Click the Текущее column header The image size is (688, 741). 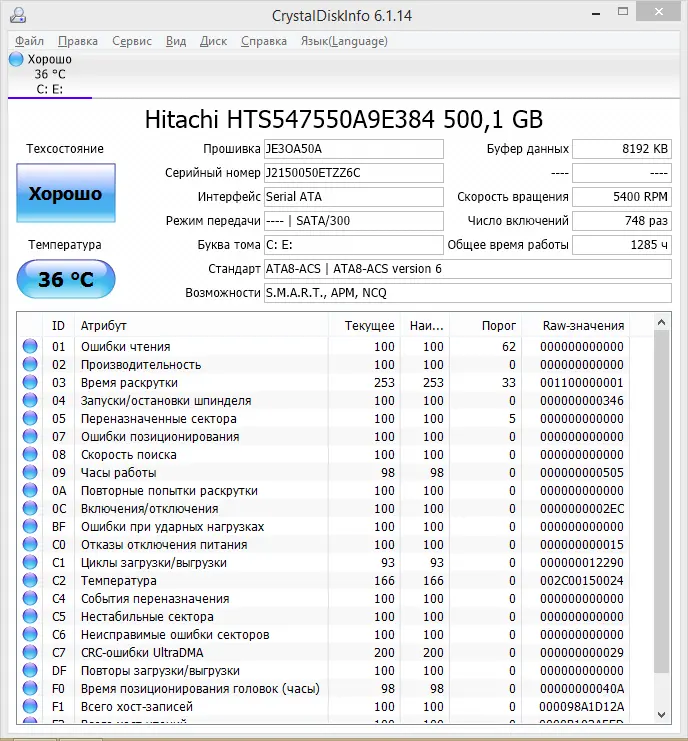[364, 326]
